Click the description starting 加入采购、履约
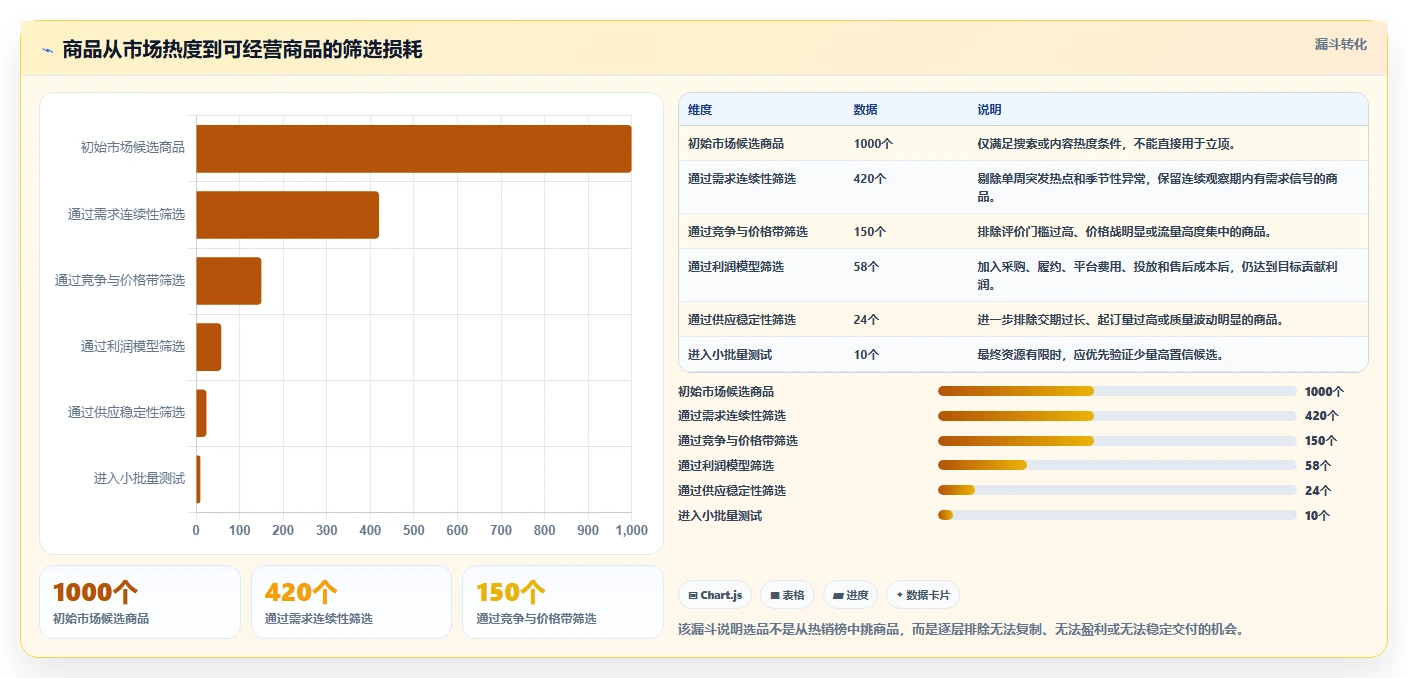The height and width of the screenshot is (678, 1408). [1158, 275]
